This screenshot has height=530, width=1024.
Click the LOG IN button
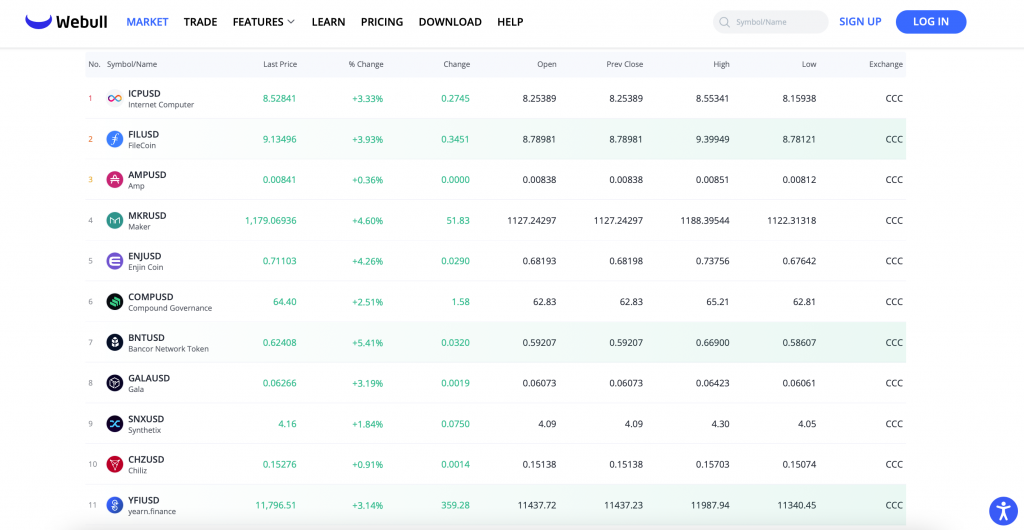pos(931,22)
